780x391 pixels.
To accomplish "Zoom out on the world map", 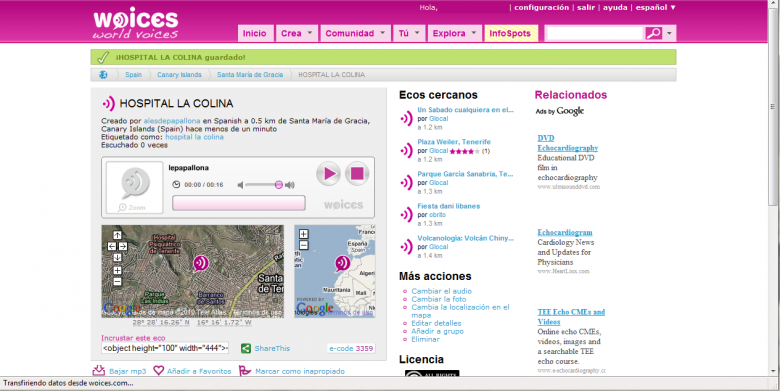I will click(303, 245).
